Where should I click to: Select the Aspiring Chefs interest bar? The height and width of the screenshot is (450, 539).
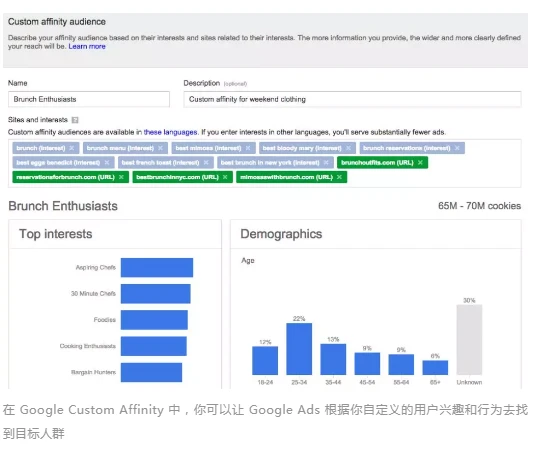(x=157, y=267)
